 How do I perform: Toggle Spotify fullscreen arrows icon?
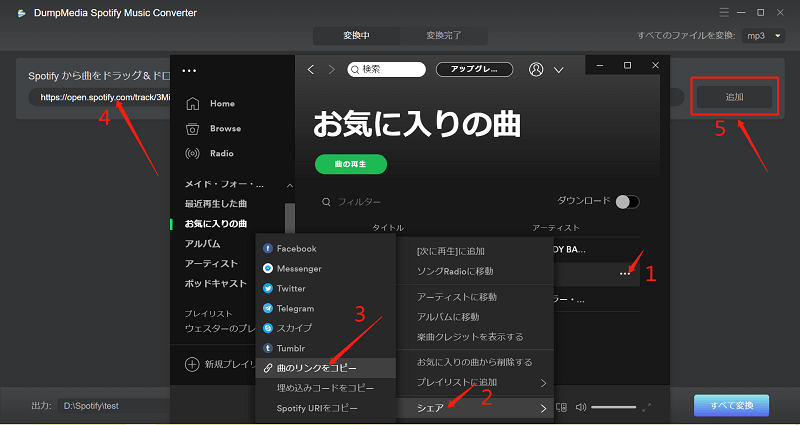click(x=646, y=407)
